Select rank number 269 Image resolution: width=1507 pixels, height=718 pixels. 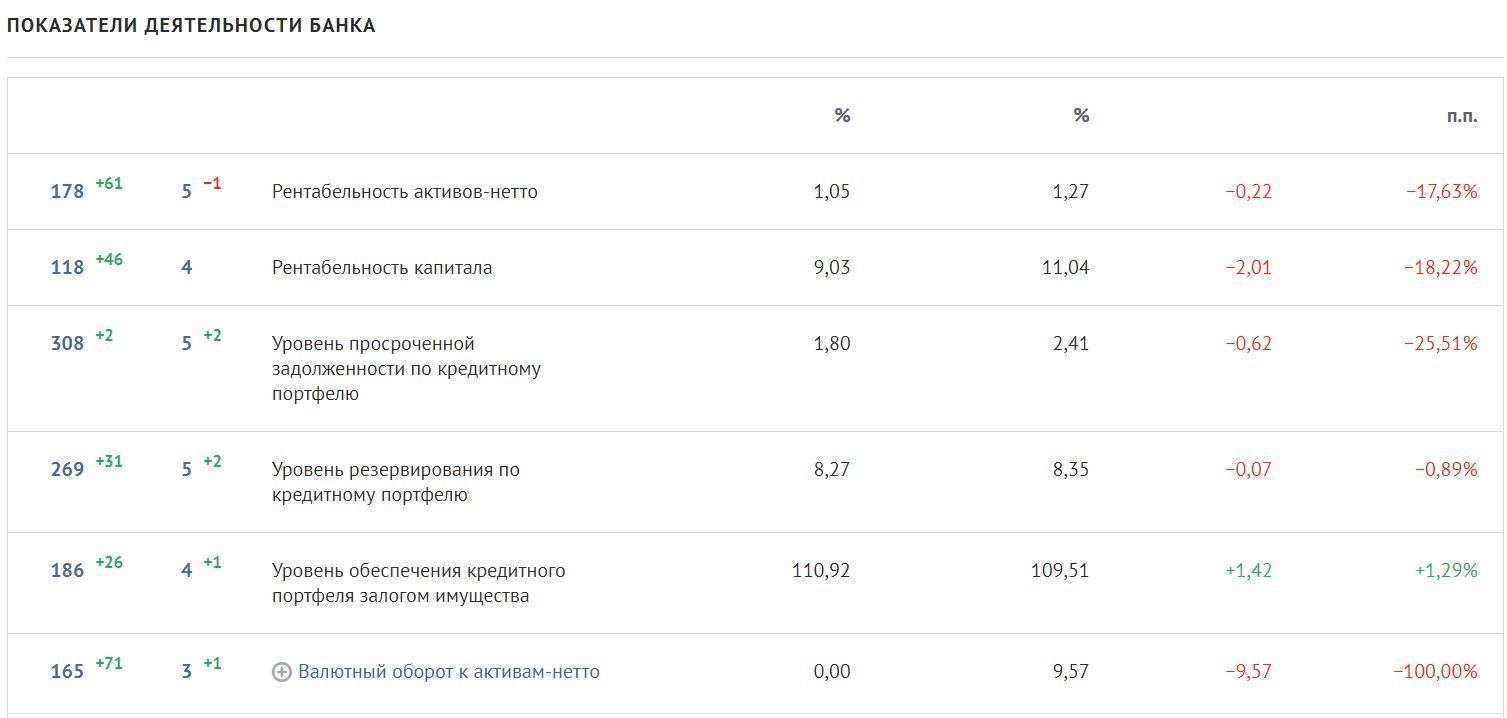(67, 469)
